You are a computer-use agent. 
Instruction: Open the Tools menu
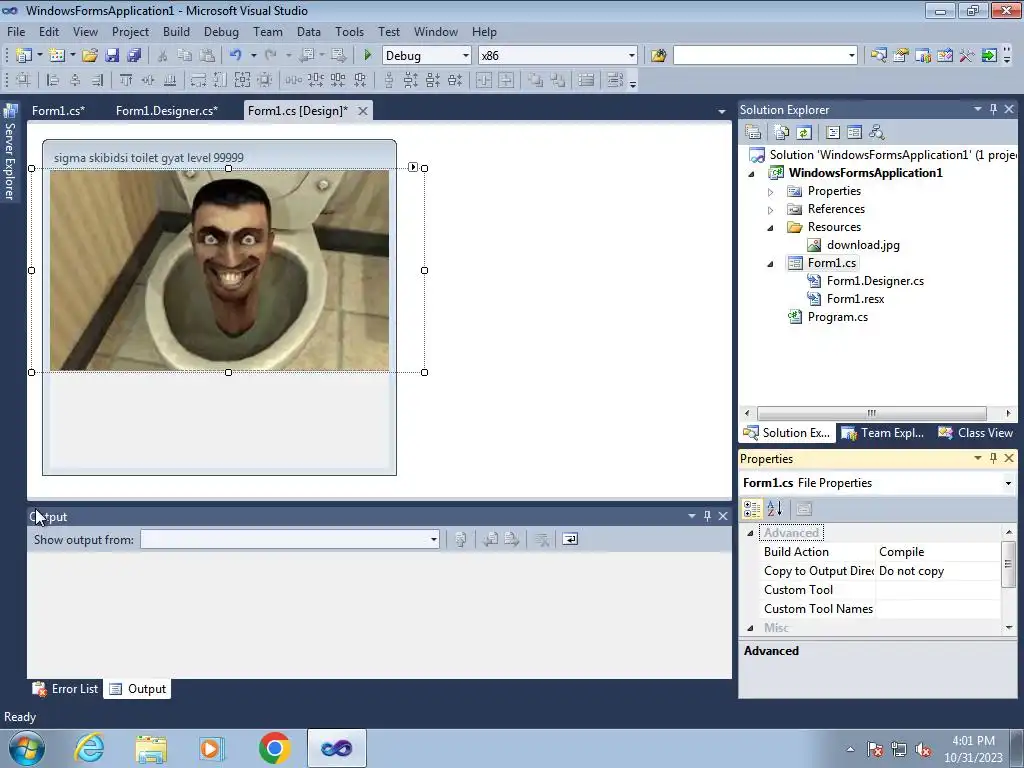pos(349,31)
